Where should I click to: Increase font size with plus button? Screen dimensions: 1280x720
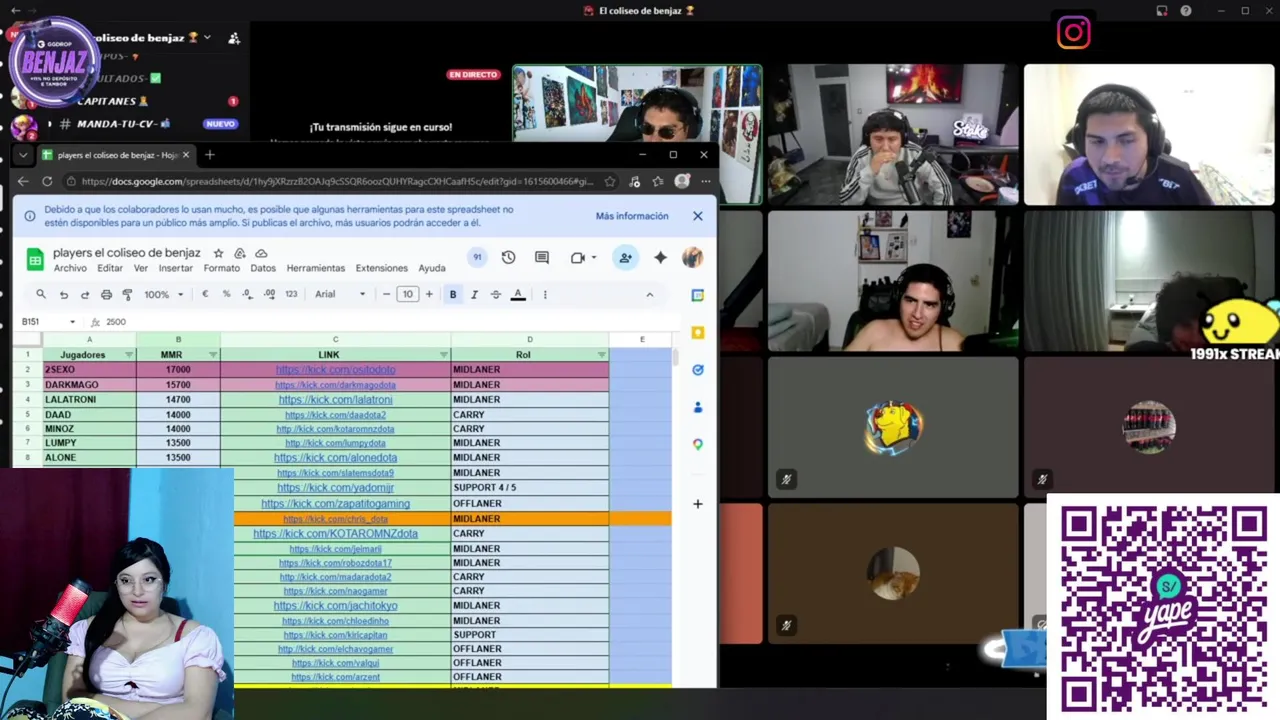point(429,294)
